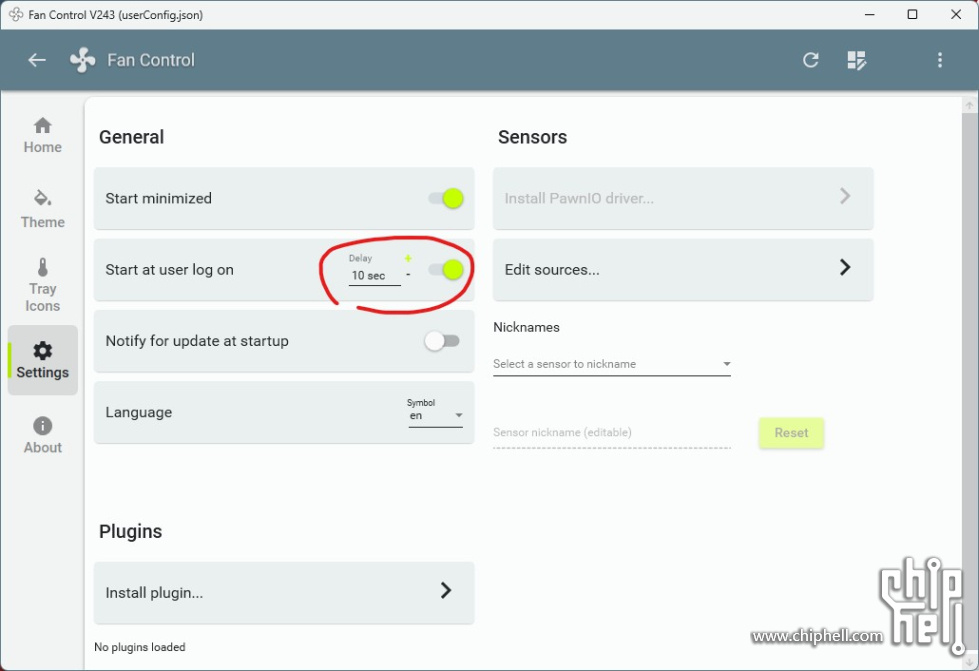
Task: Increase delay with the plus stepper
Action: click(408, 259)
